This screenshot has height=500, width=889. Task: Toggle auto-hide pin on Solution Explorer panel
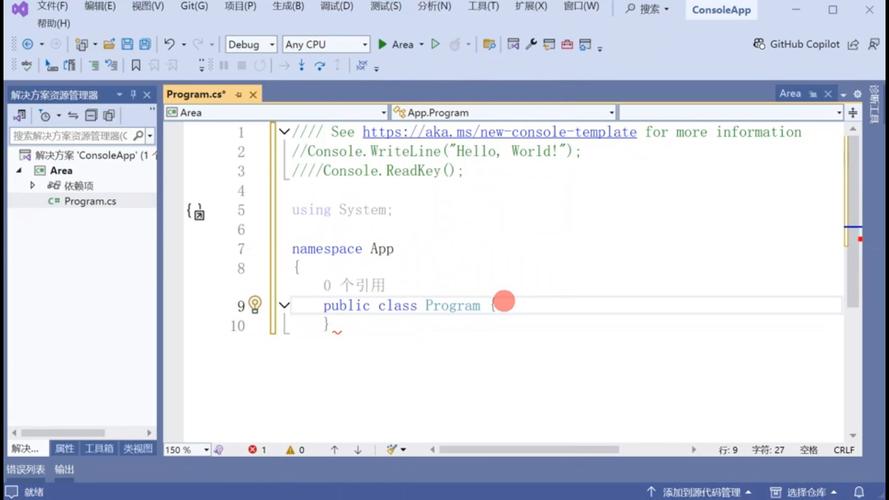click(x=134, y=94)
